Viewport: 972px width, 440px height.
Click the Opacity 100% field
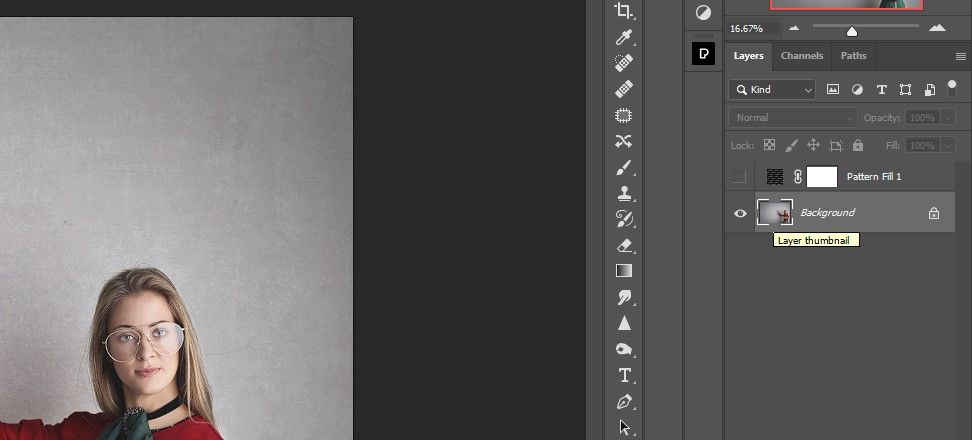[x=922, y=117]
